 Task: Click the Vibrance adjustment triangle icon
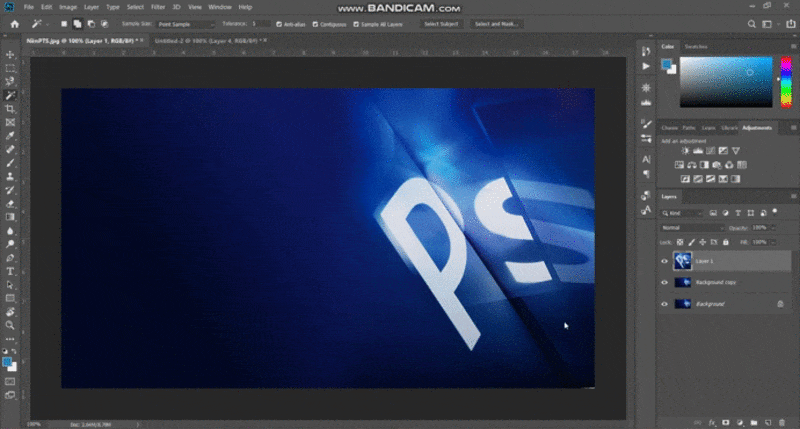pos(736,150)
